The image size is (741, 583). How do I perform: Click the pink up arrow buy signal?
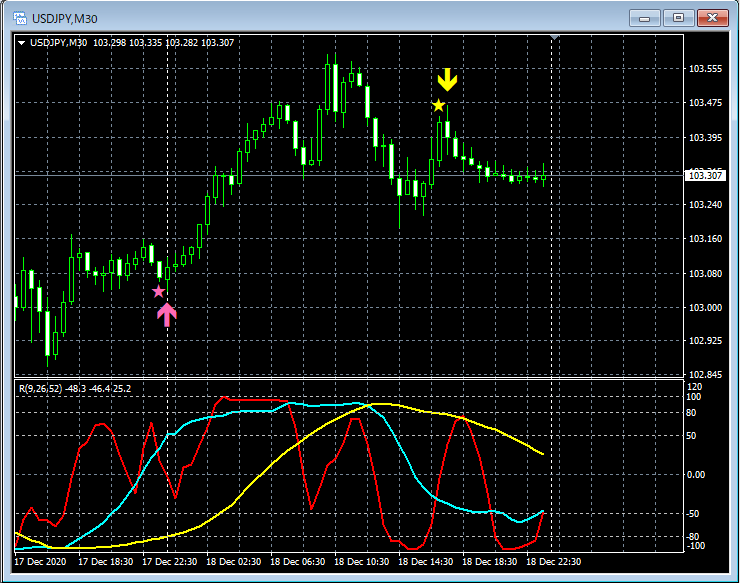pyautogui.click(x=167, y=314)
